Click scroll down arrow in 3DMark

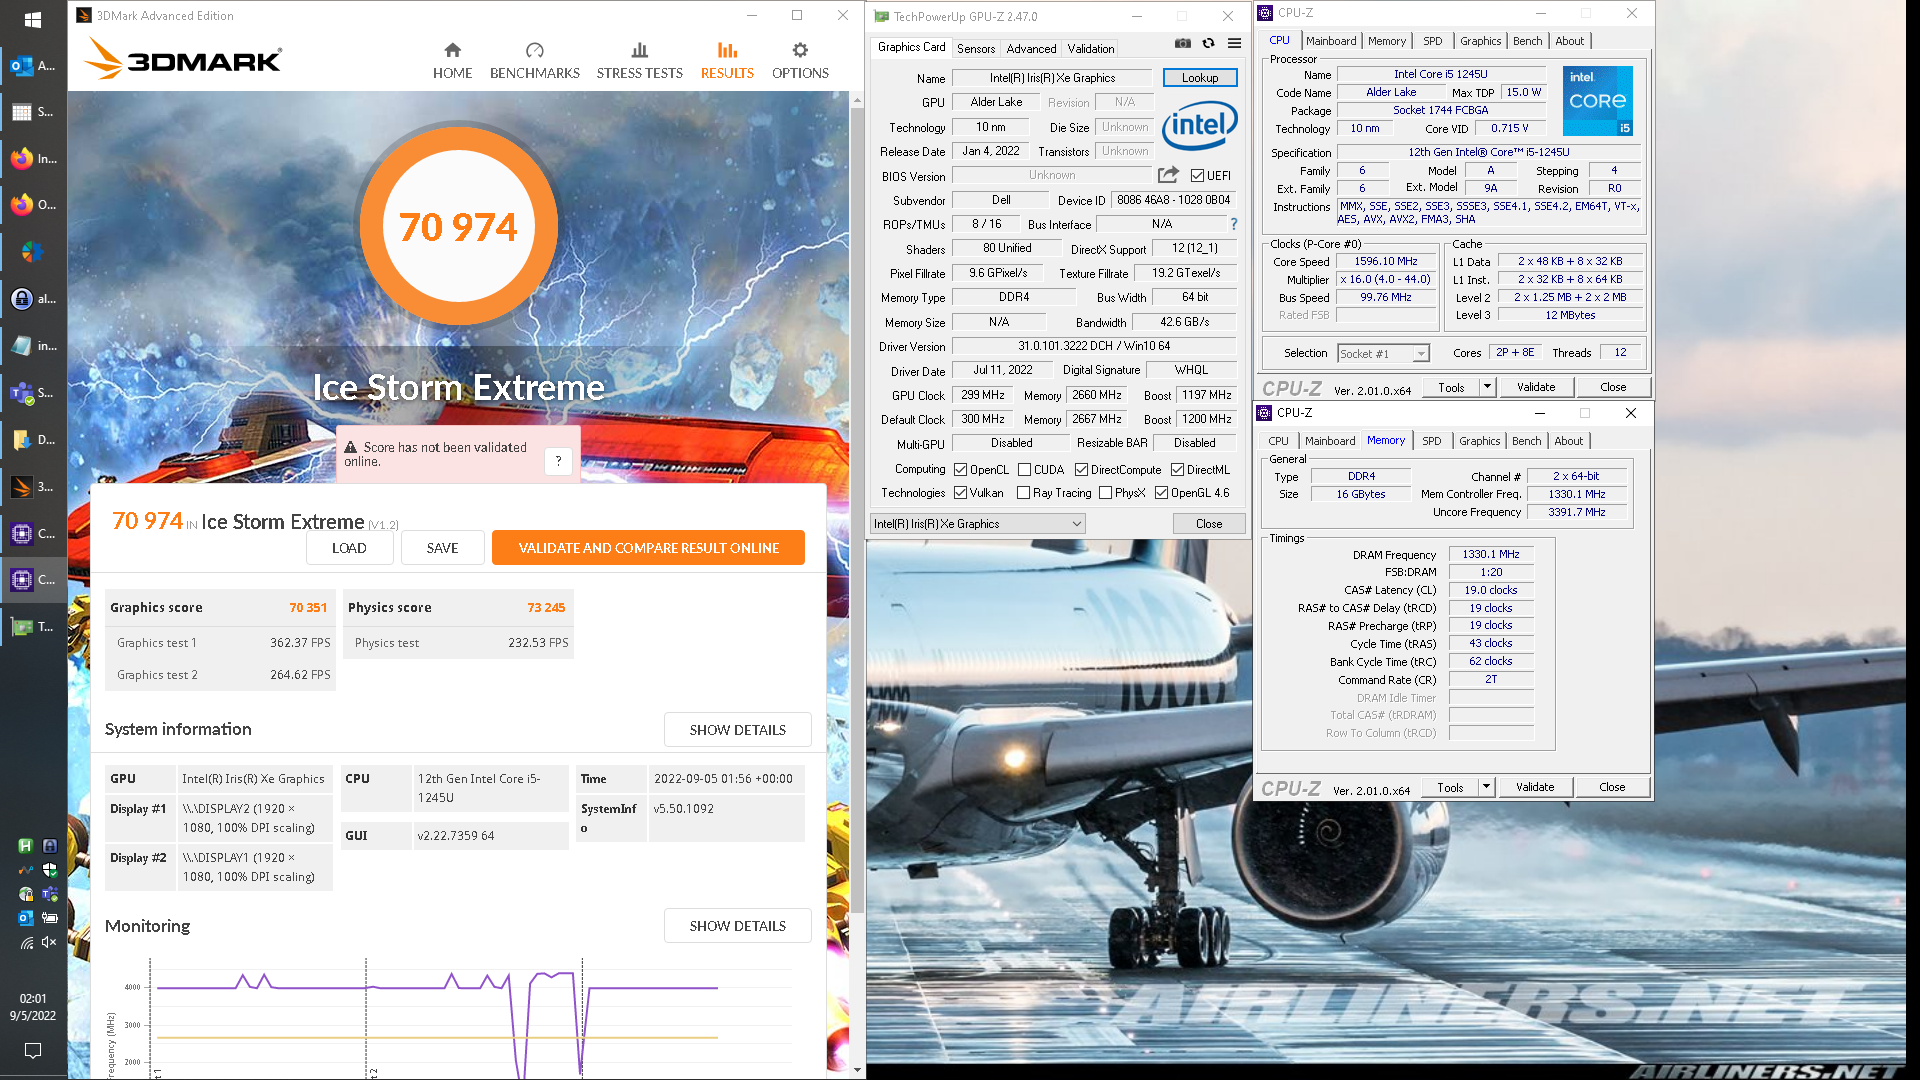857,1069
